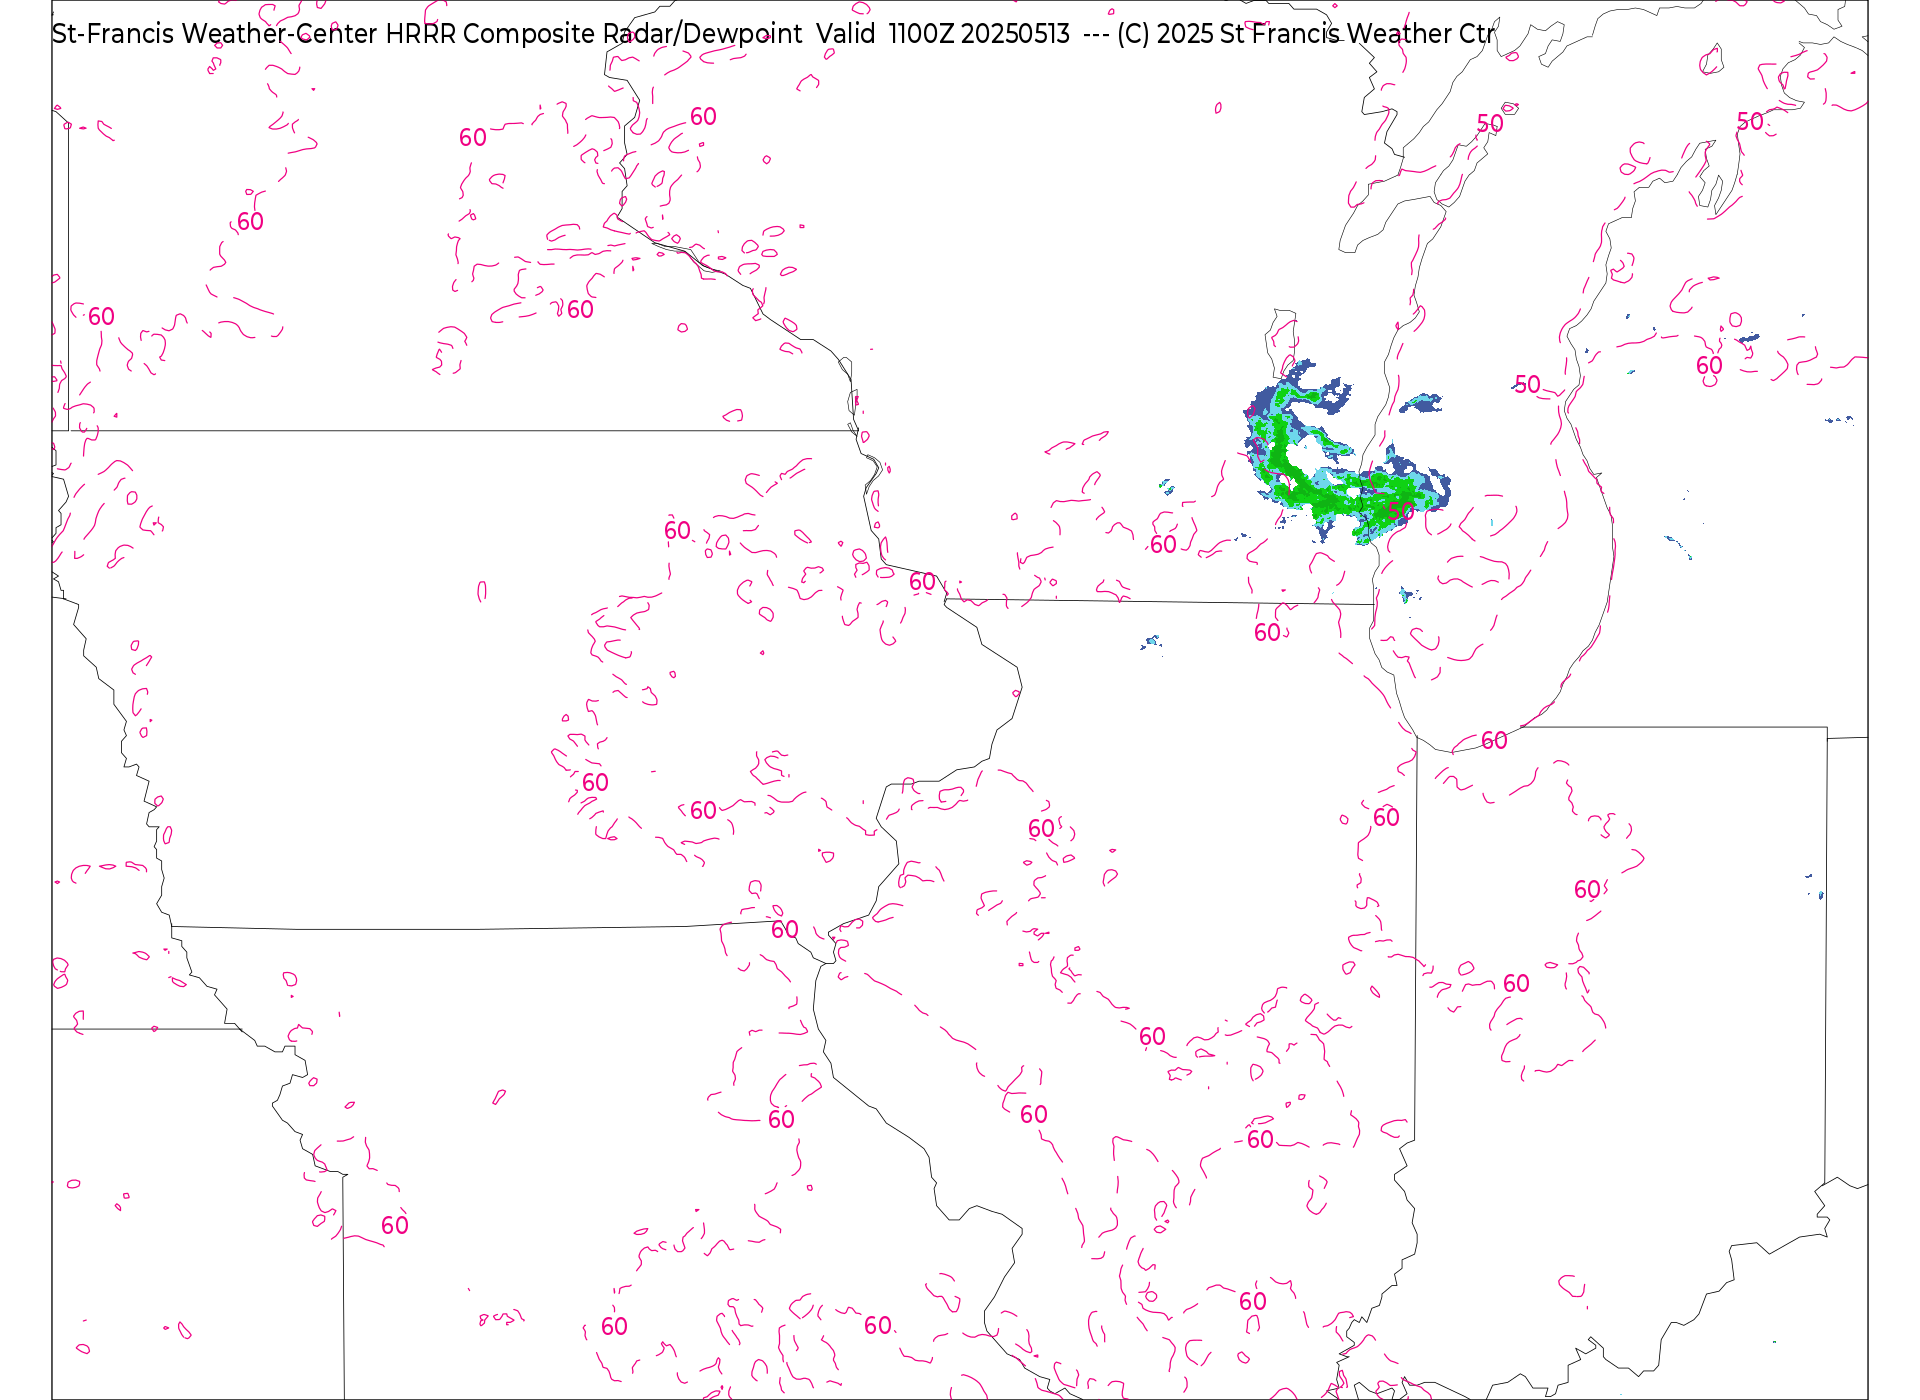Click the '50' label overlapping the green radar echoes
The width and height of the screenshot is (1920, 1400).
[x=1401, y=511]
